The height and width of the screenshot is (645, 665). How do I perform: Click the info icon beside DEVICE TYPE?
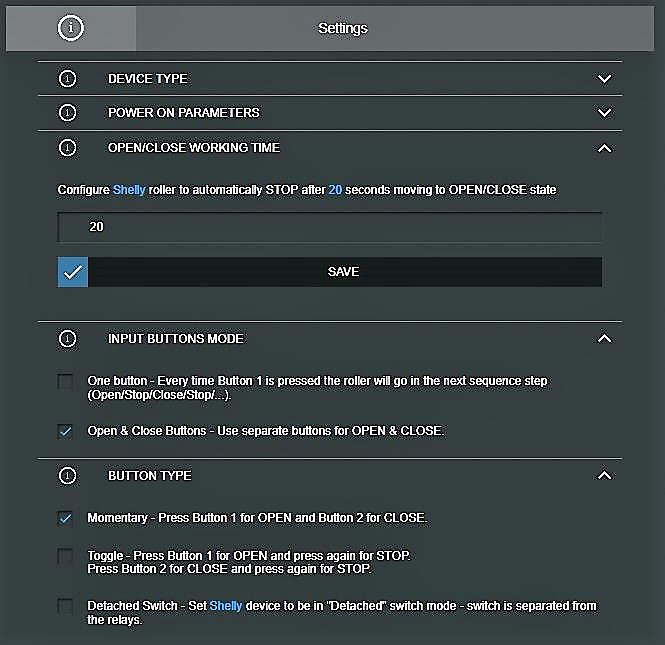[68, 79]
